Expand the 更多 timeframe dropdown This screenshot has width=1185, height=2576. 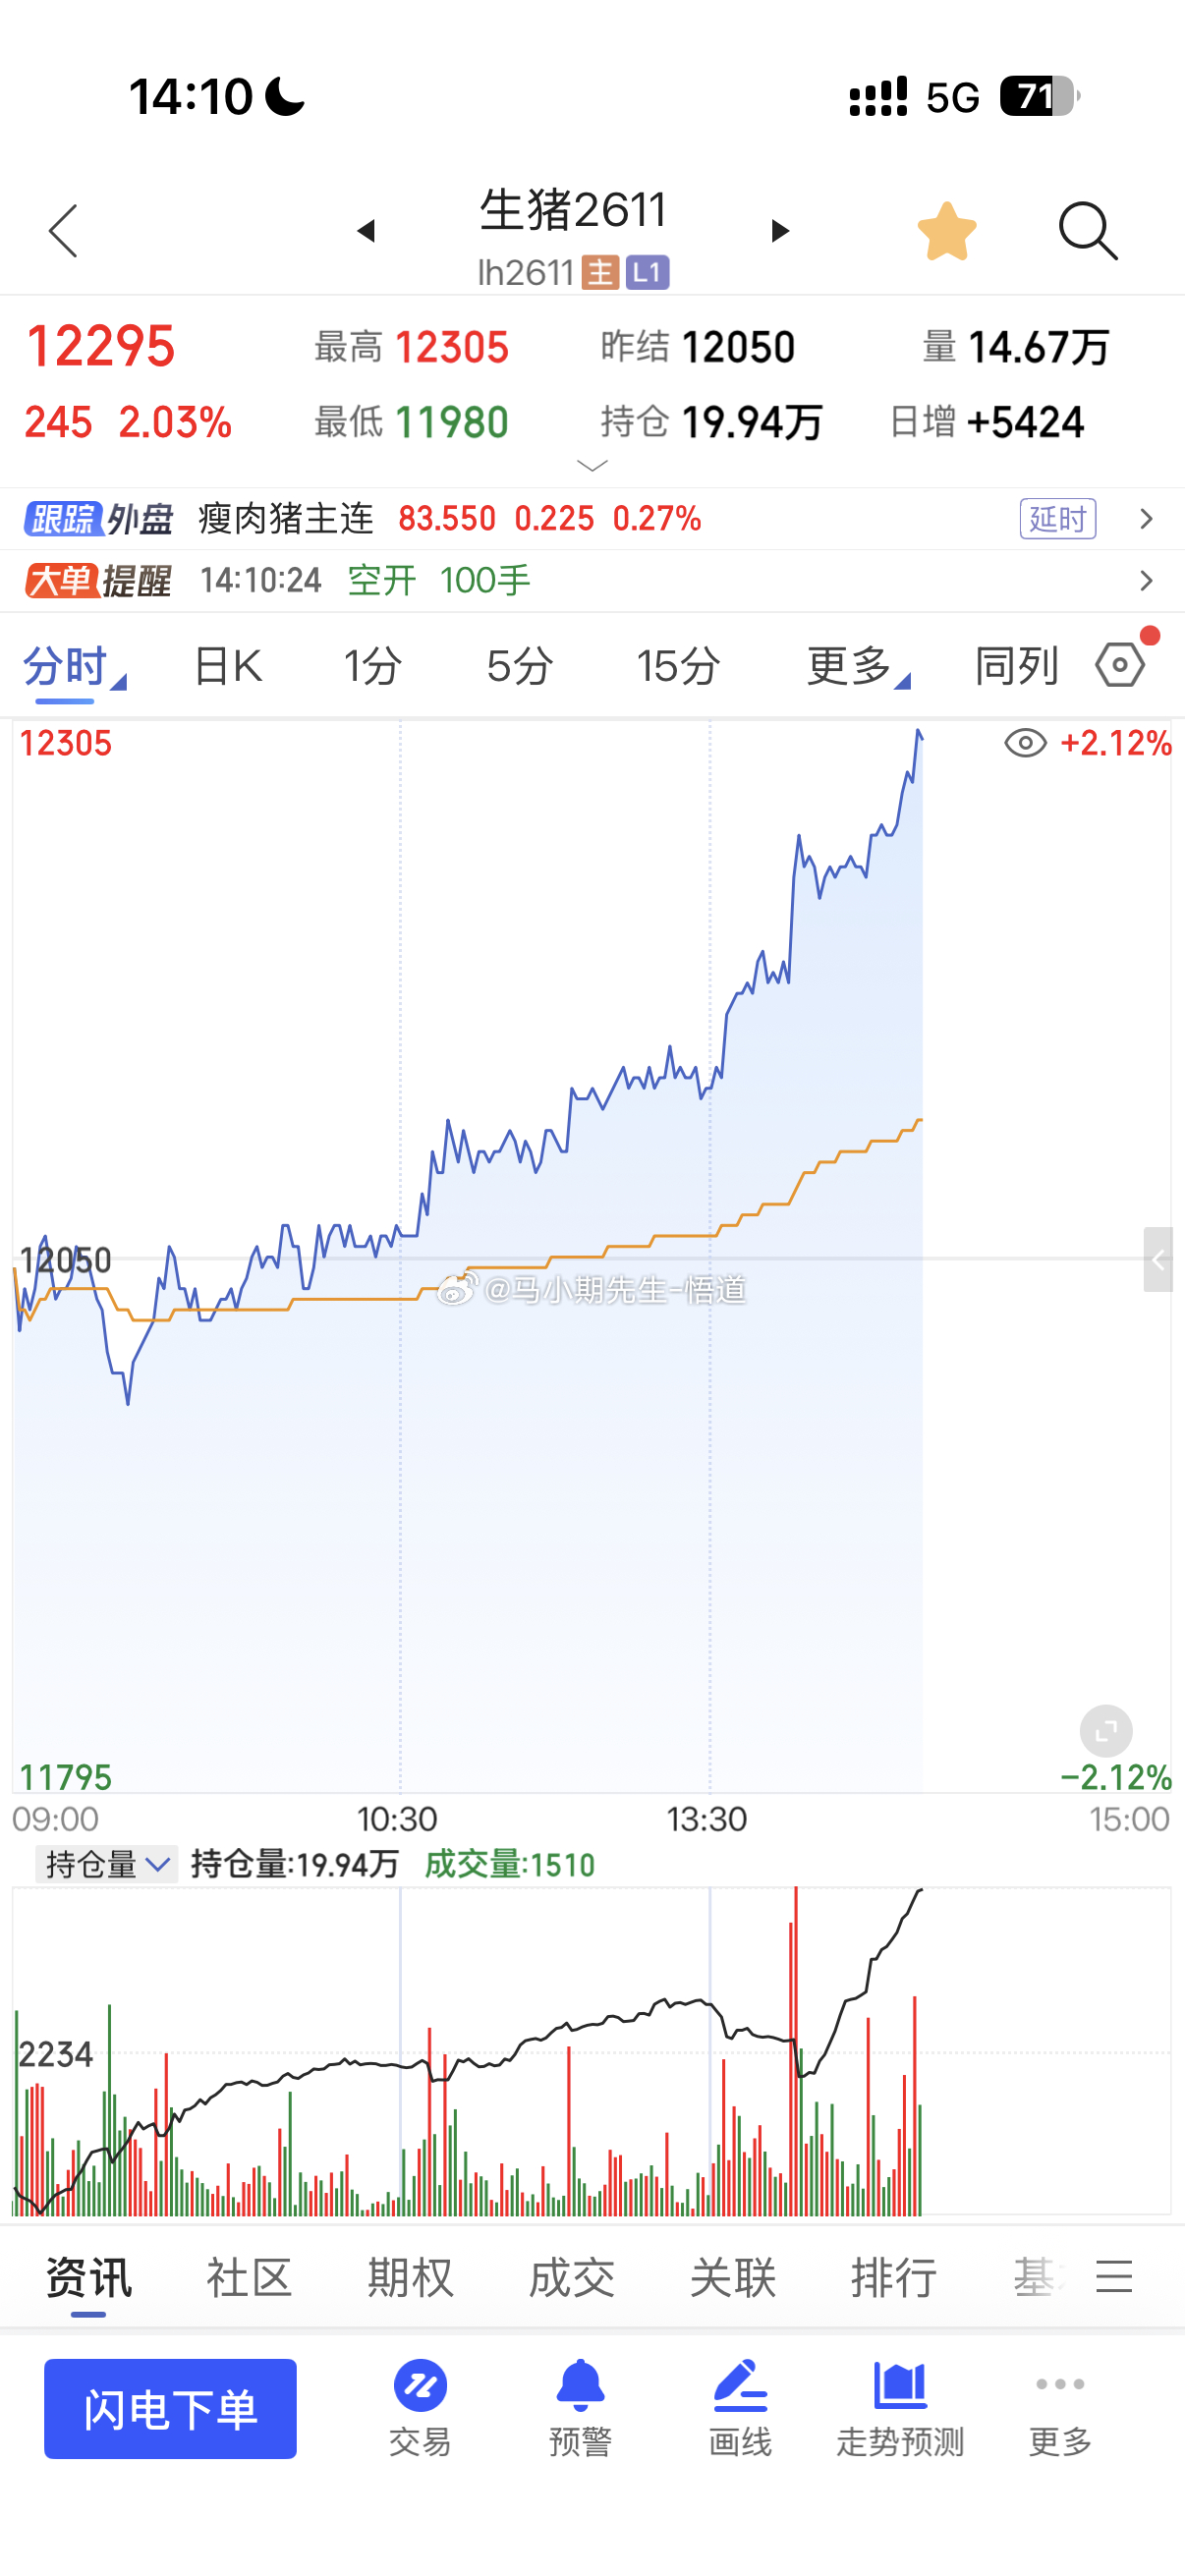coord(858,666)
